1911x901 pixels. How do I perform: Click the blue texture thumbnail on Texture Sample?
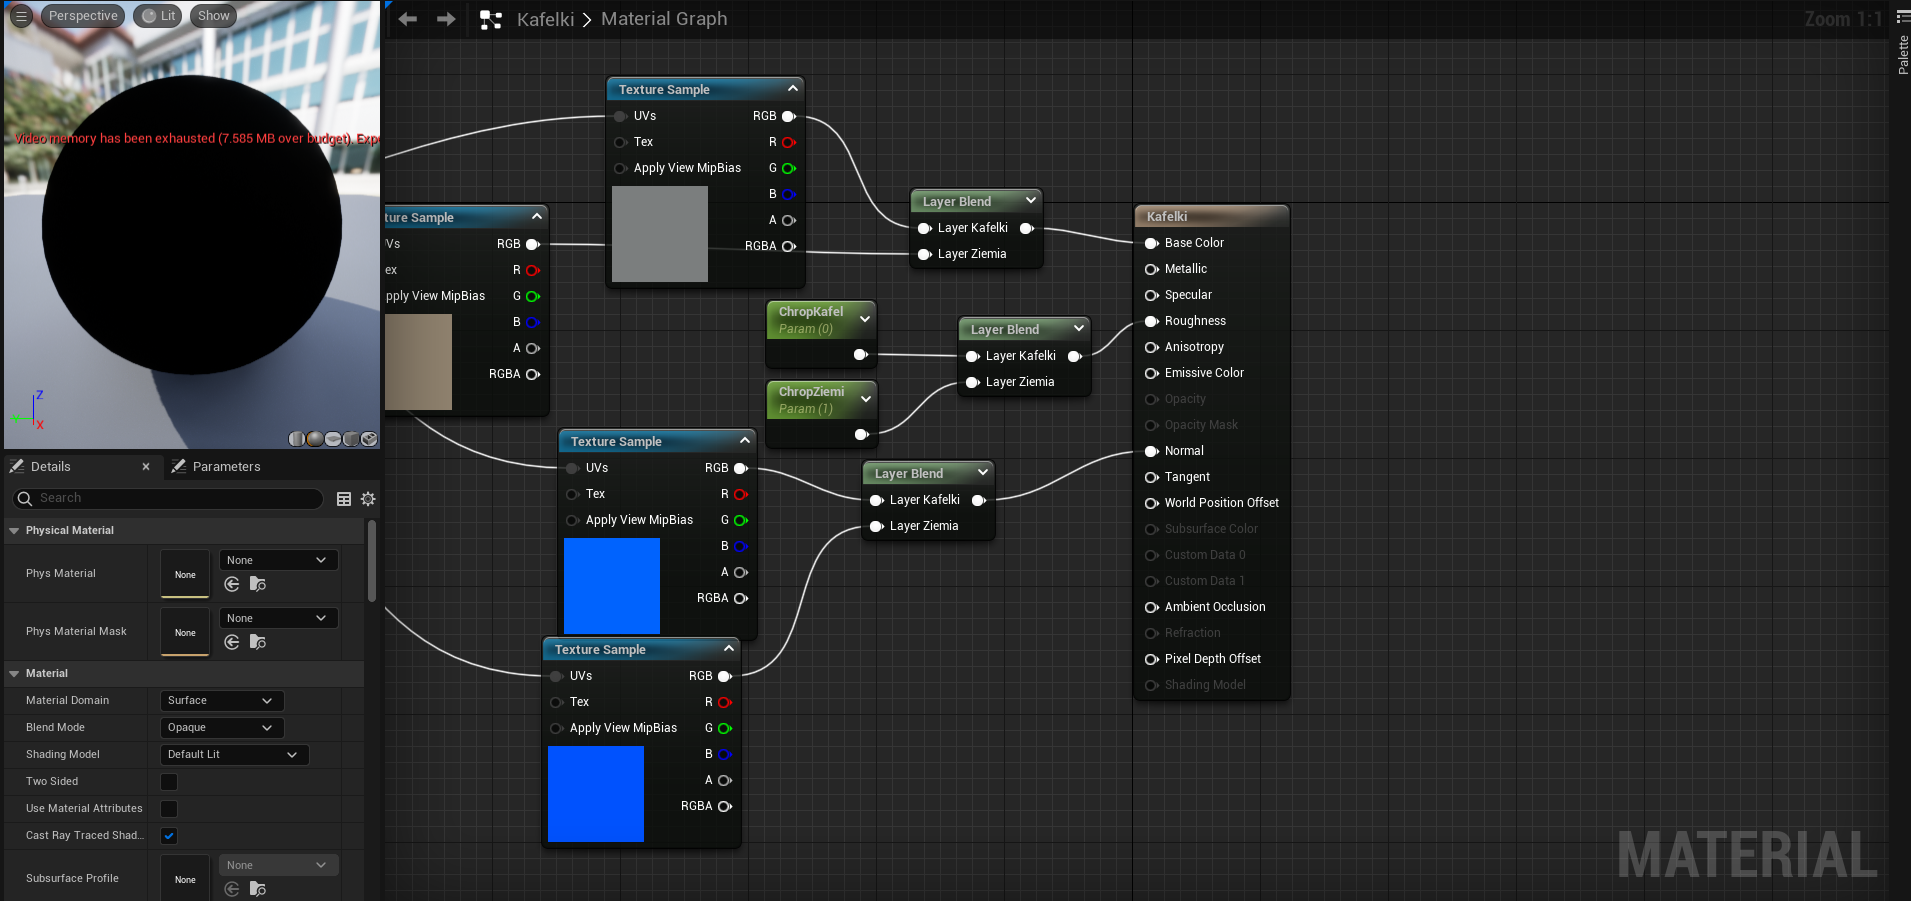(x=612, y=585)
